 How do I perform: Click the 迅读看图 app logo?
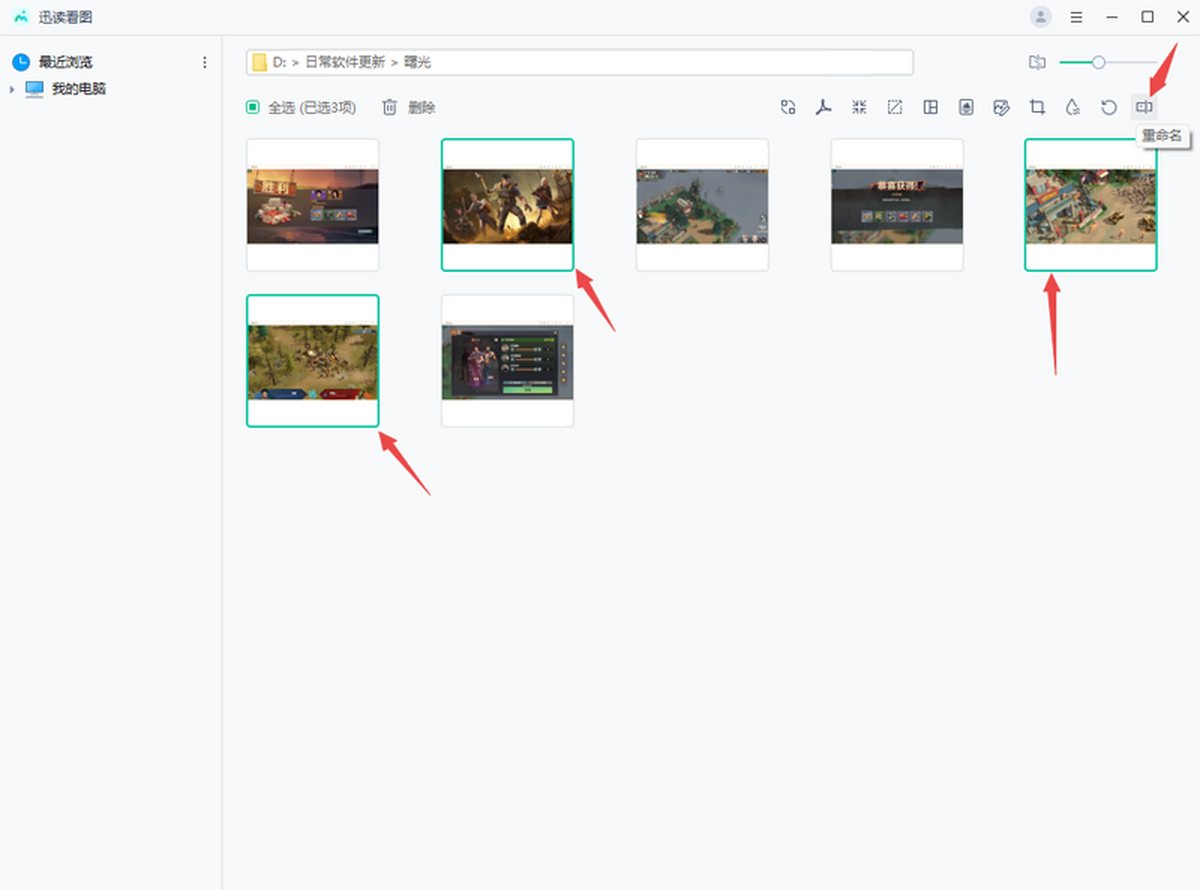coord(21,17)
